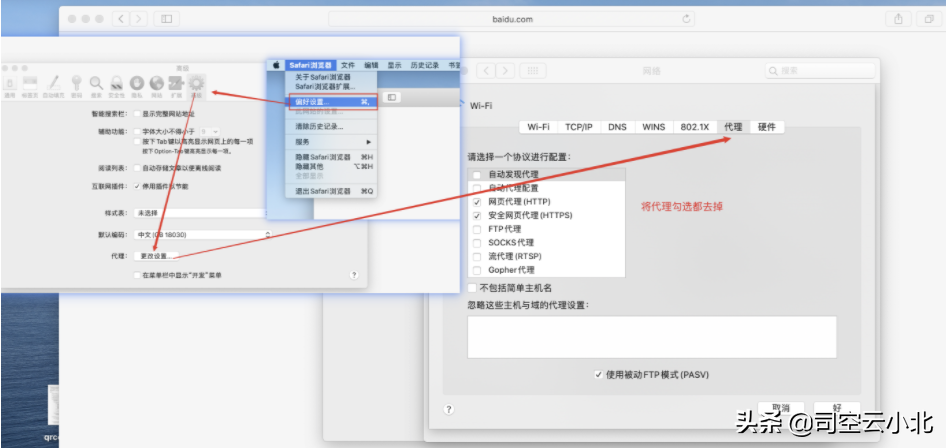Choose 偏好设置… menu item
The width and height of the screenshot is (946, 448).
click(333, 102)
